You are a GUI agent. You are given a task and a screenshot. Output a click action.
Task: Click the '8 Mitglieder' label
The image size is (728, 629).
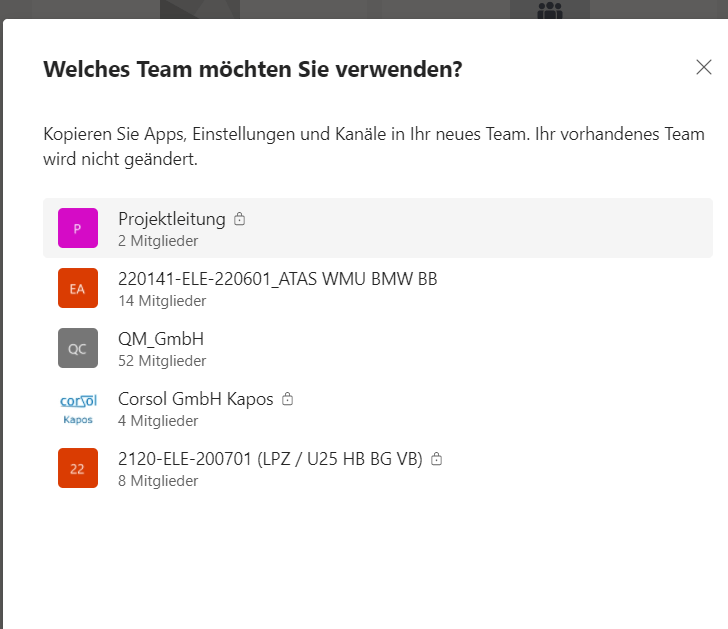coord(158,481)
